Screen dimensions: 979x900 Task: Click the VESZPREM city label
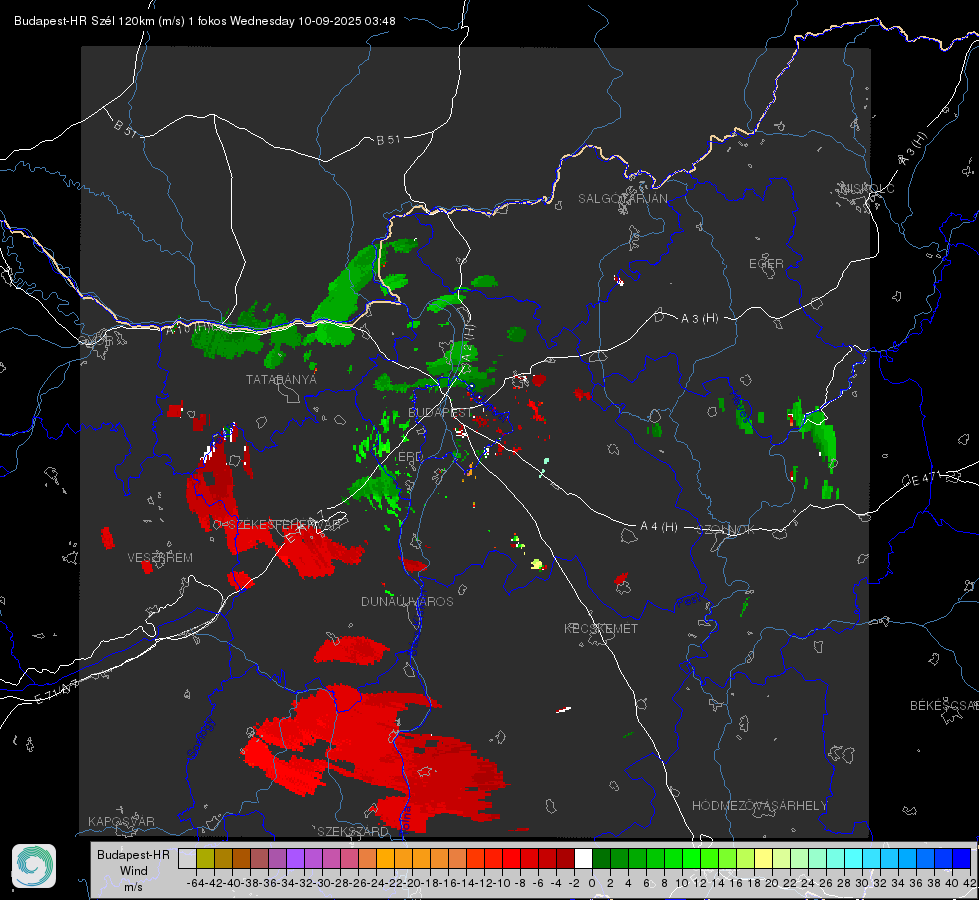(160, 557)
